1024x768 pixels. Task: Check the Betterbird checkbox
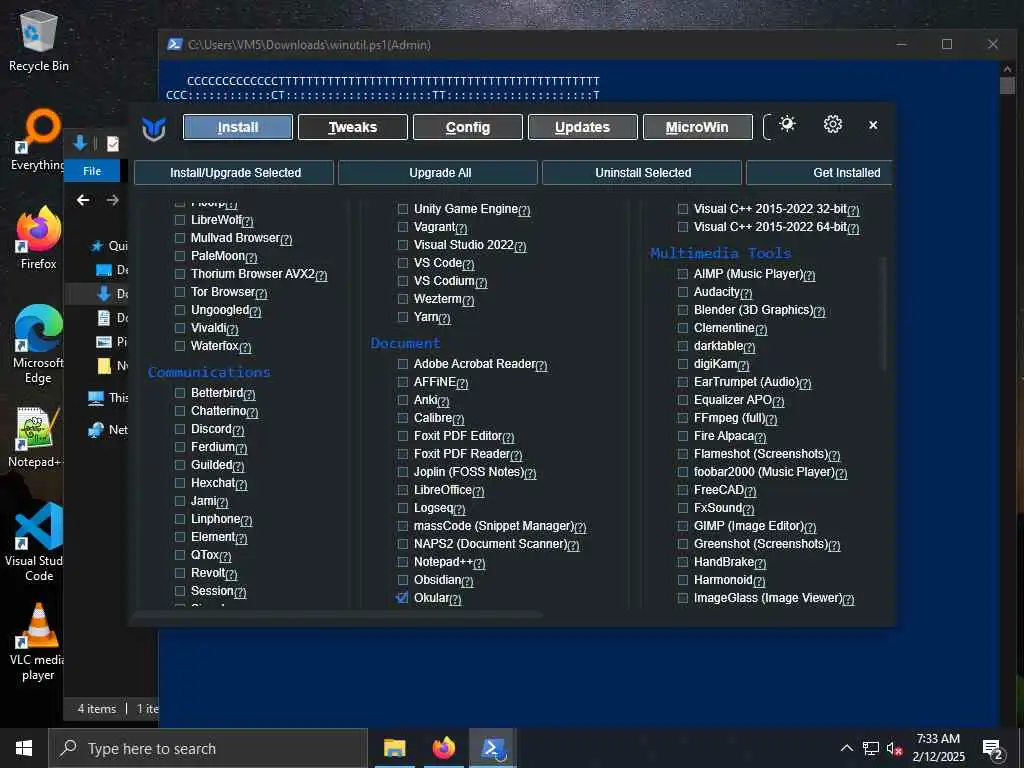pos(180,393)
